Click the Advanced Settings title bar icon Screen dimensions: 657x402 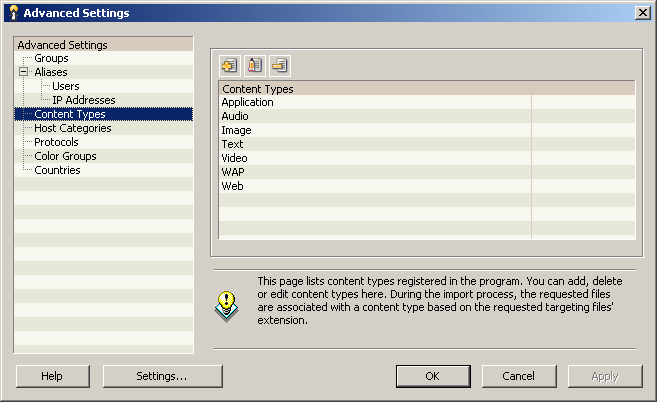11,12
